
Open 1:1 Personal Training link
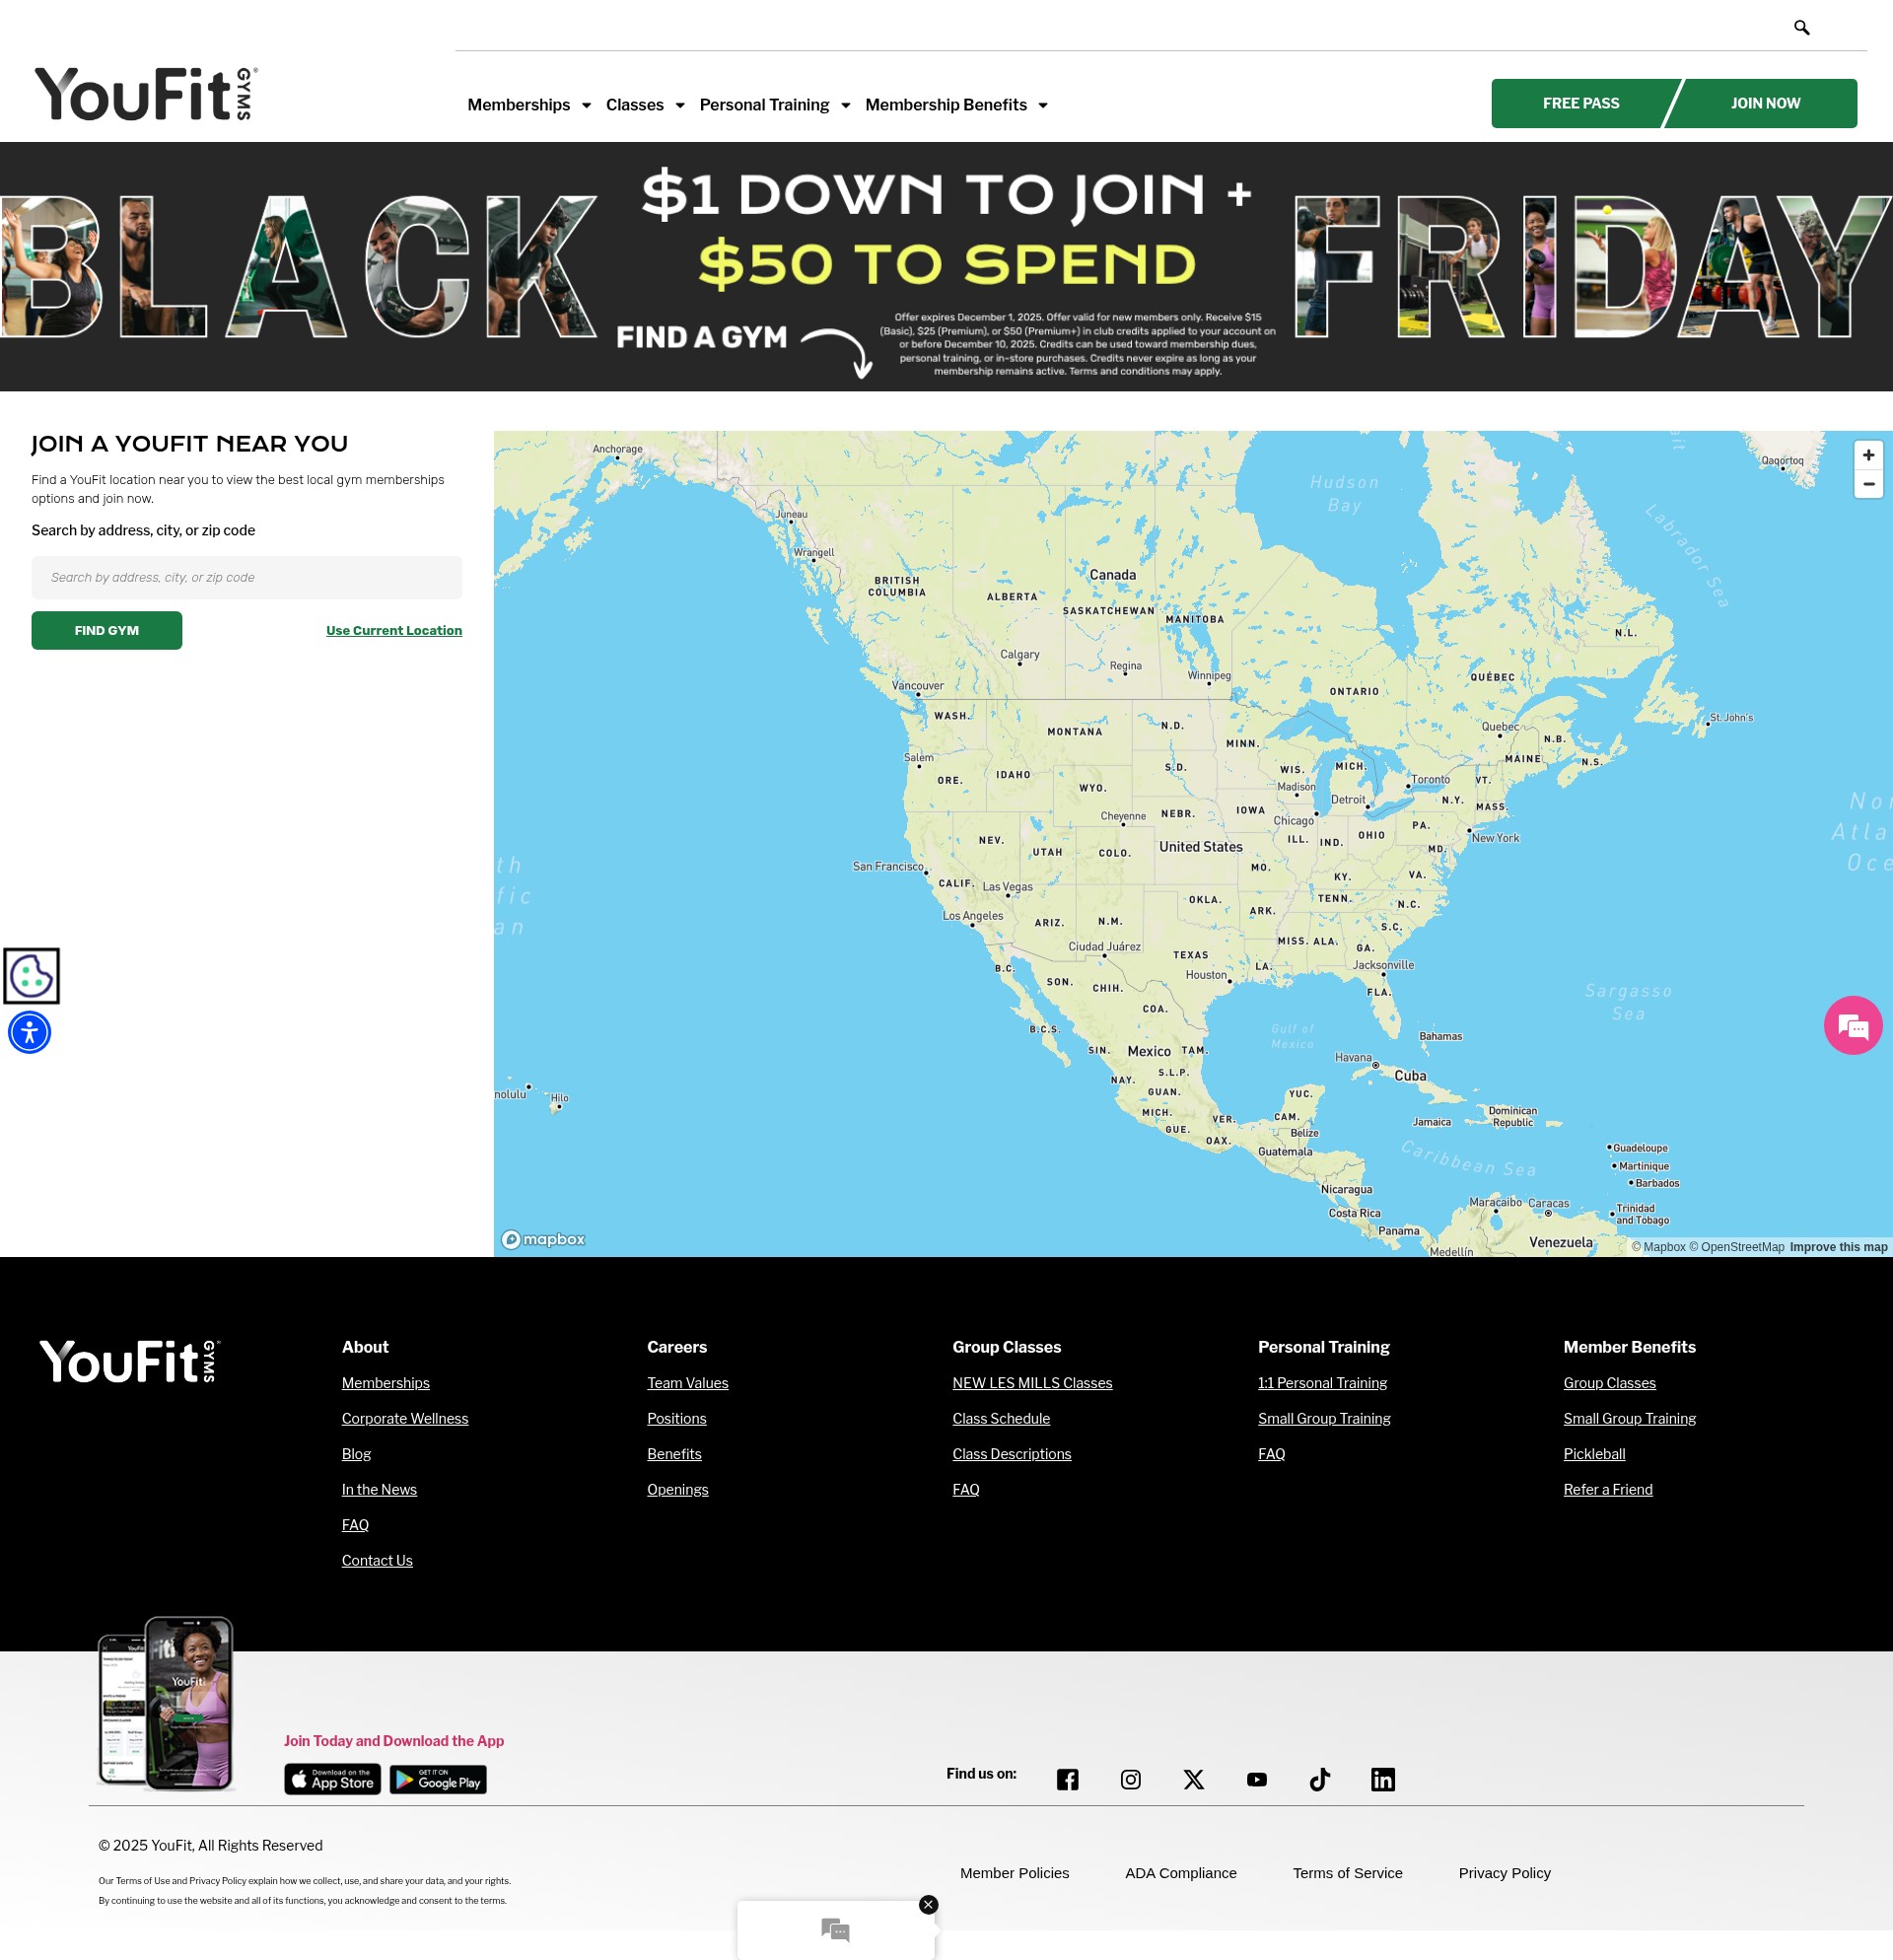tap(1322, 1383)
